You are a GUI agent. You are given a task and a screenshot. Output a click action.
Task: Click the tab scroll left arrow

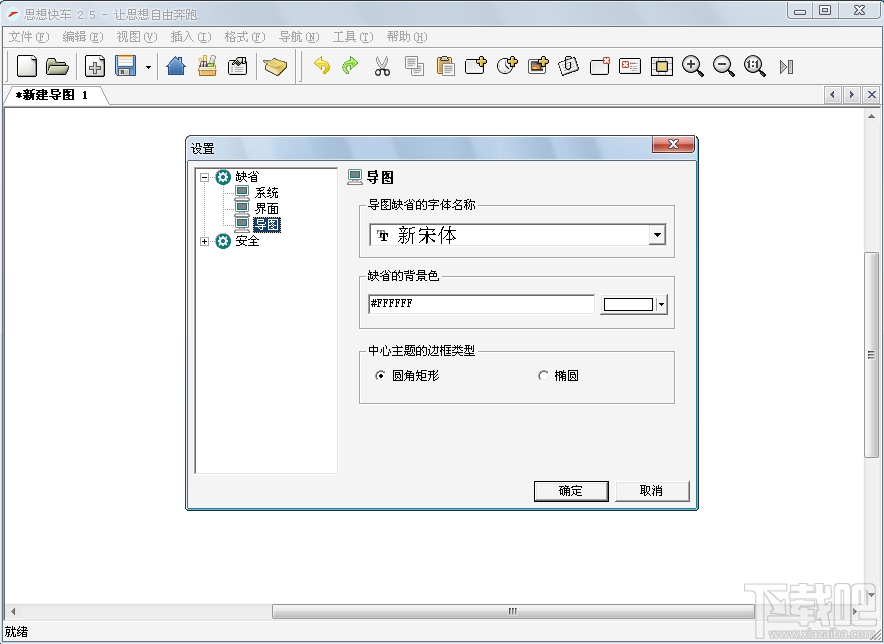click(x=833, y=95)
